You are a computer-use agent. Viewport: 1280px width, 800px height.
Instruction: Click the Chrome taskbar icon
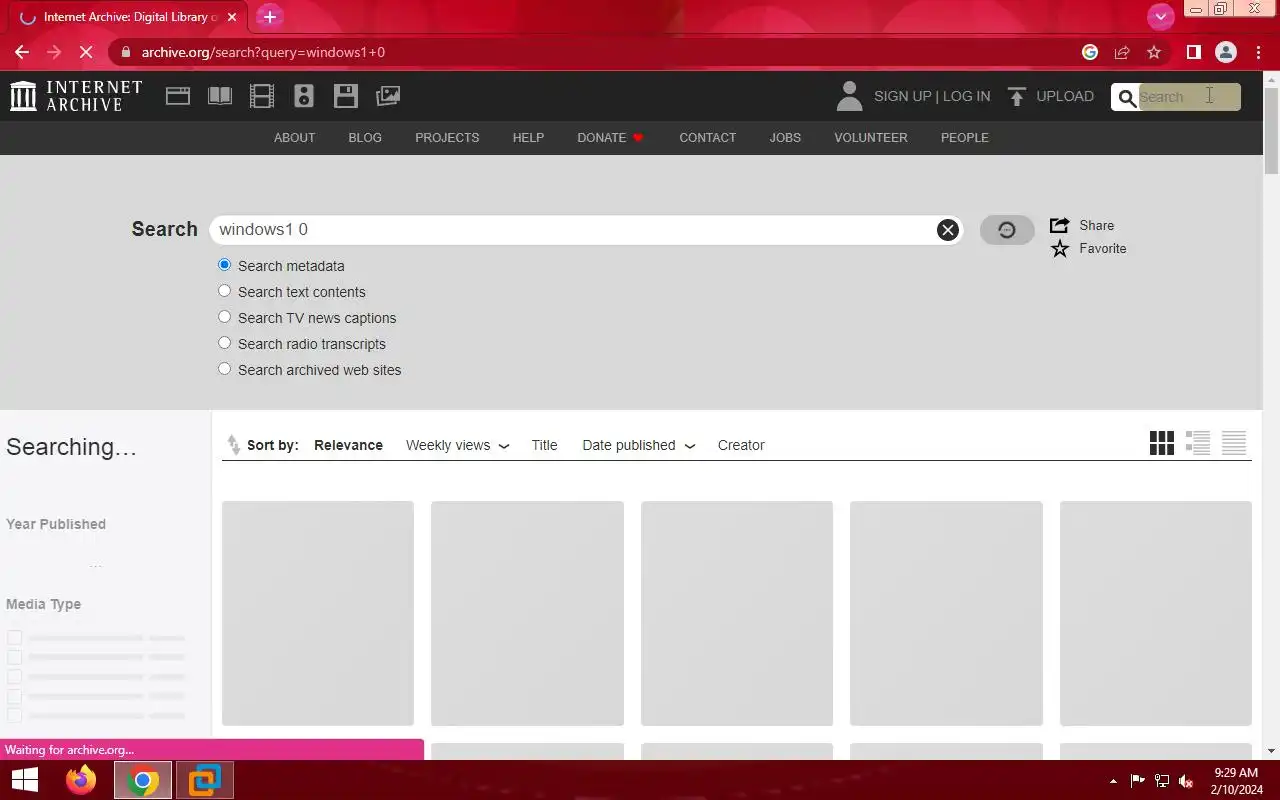[142, 780]
